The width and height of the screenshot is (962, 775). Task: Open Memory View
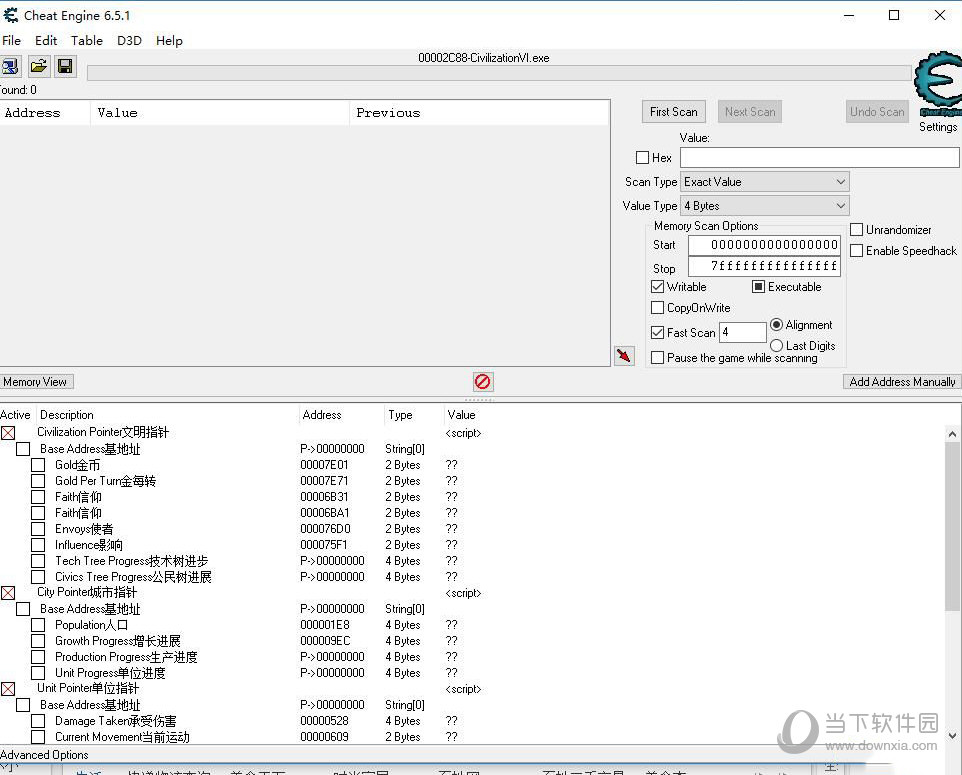point(36,382)
